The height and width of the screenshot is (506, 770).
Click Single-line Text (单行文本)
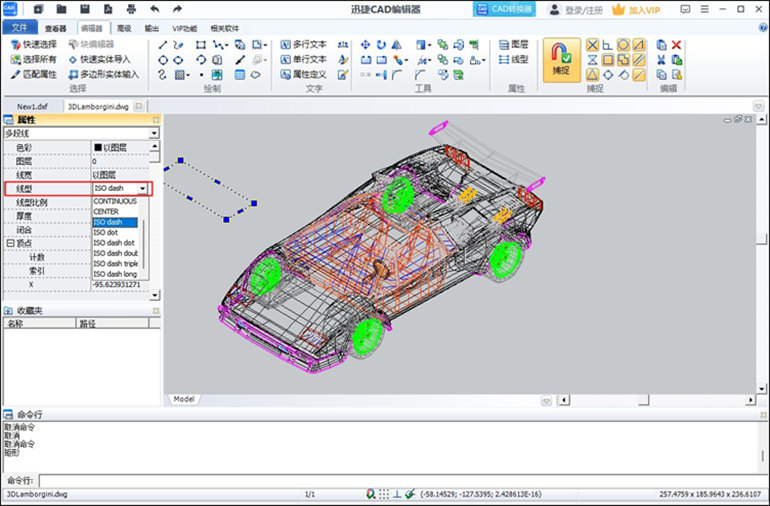(x=303, y=59)
